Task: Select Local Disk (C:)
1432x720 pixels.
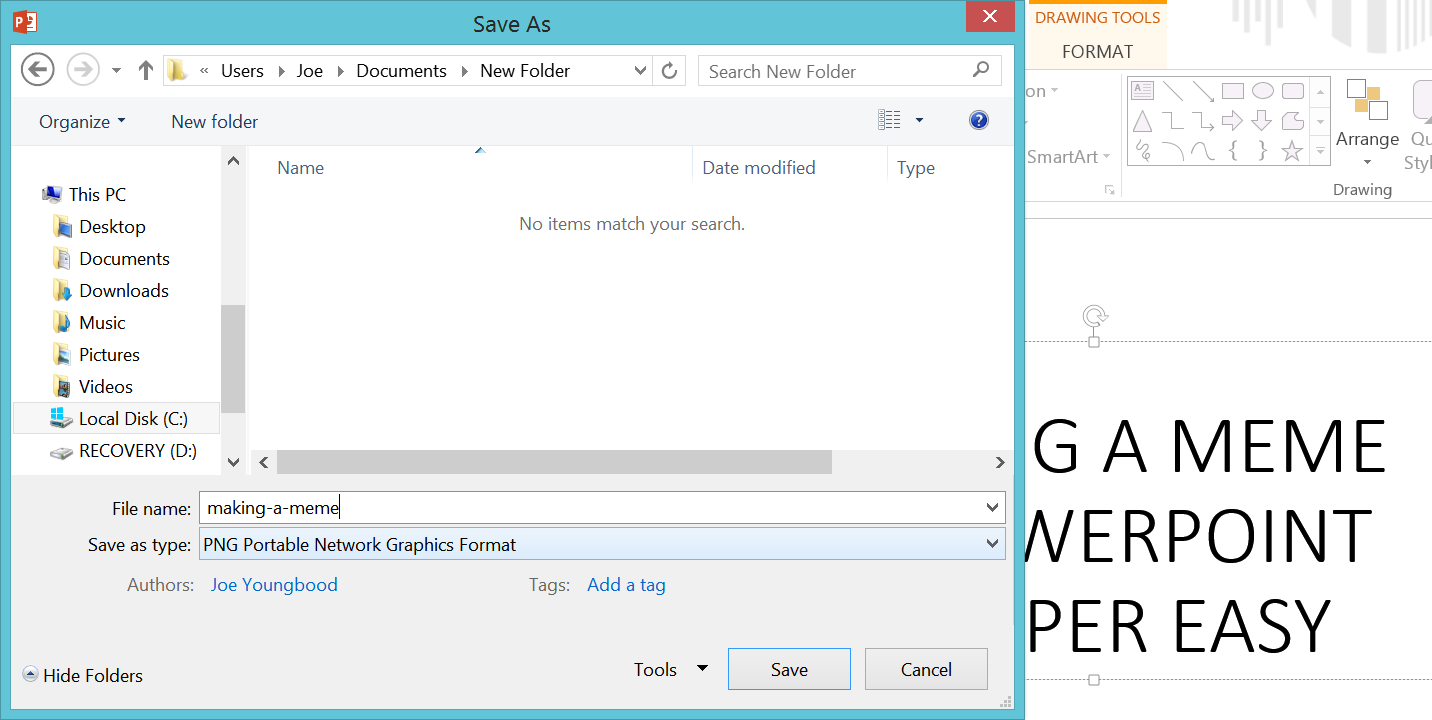Action: 117,419
